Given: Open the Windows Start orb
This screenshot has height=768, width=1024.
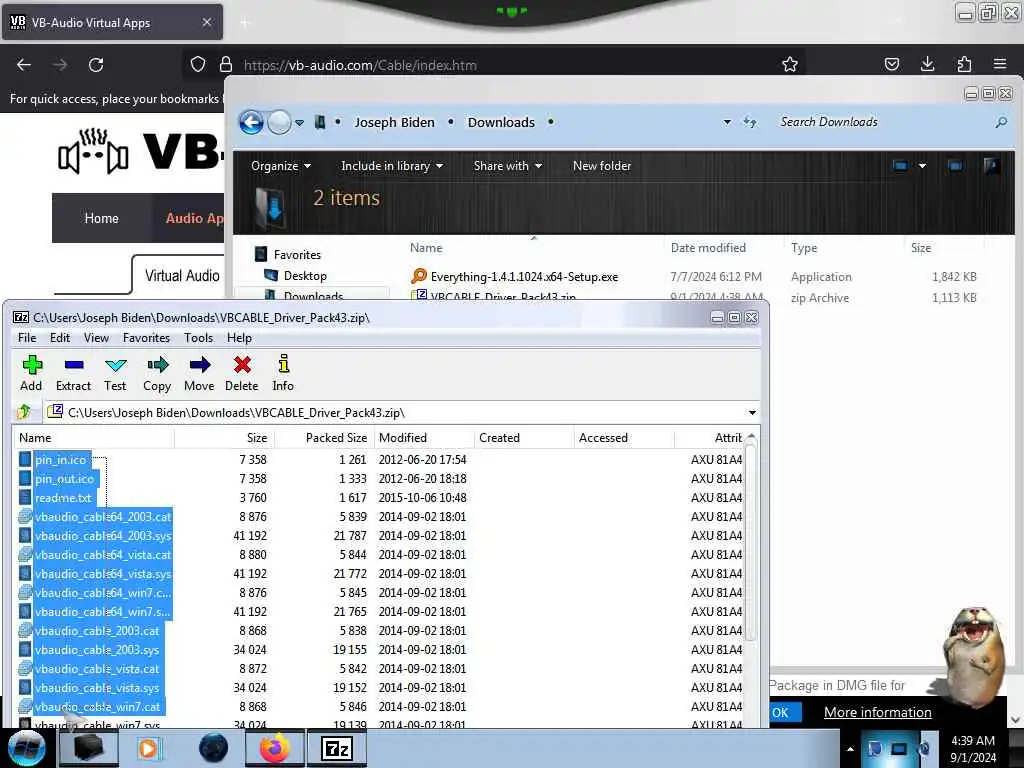Looking at the screenshot, I should [27, 748].
